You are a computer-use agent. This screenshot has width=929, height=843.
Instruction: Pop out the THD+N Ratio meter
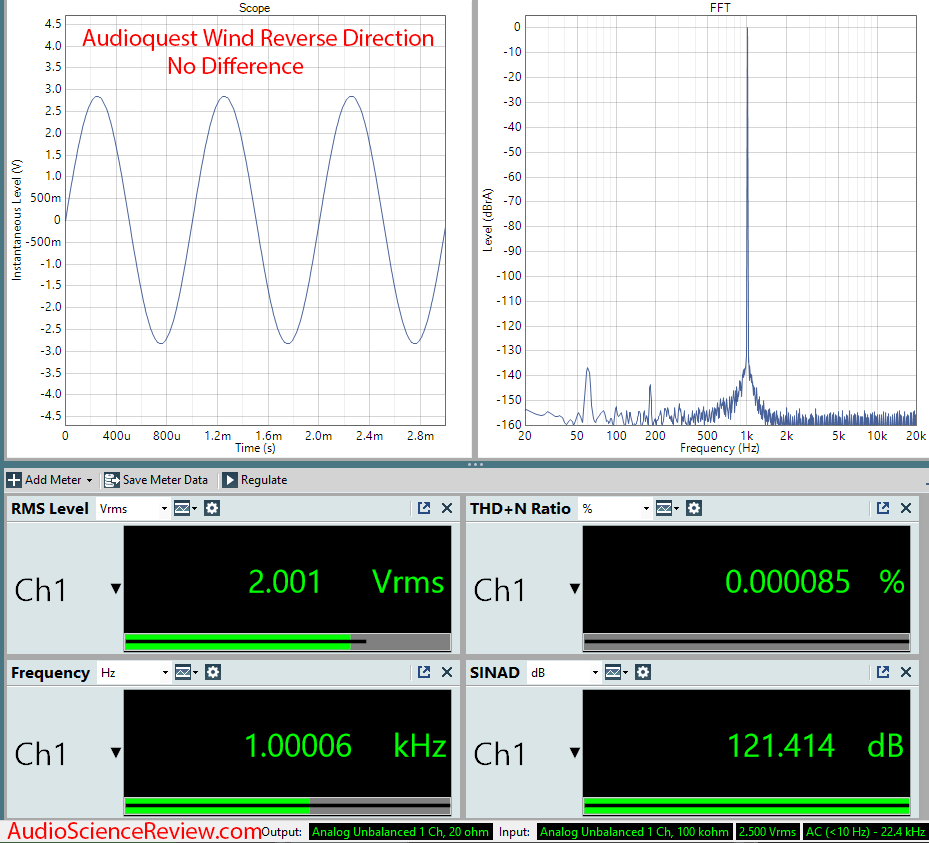coord(883,508)
